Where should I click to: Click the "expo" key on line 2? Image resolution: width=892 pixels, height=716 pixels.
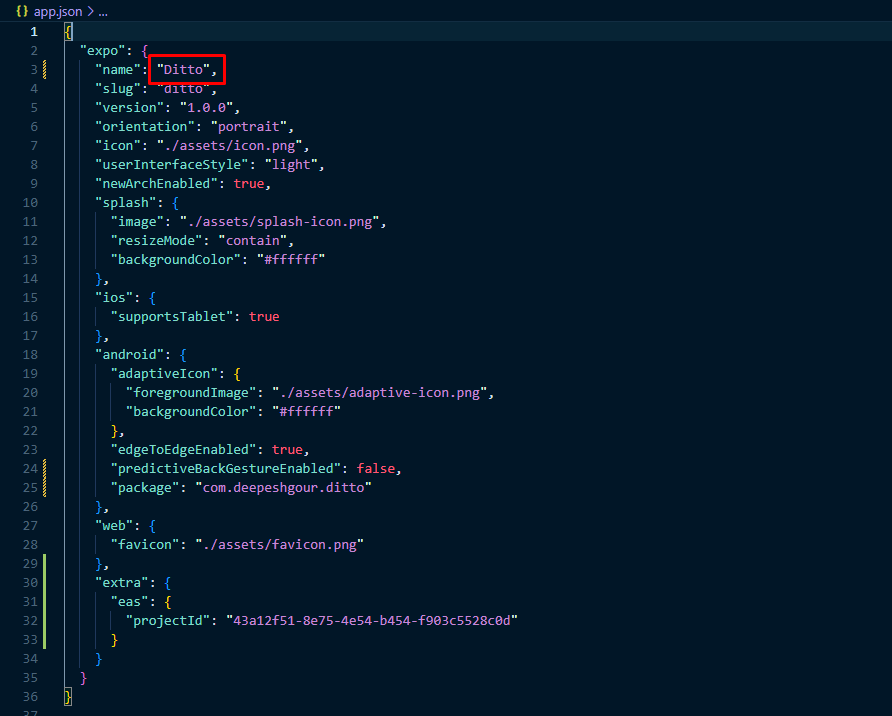(103, 50)
